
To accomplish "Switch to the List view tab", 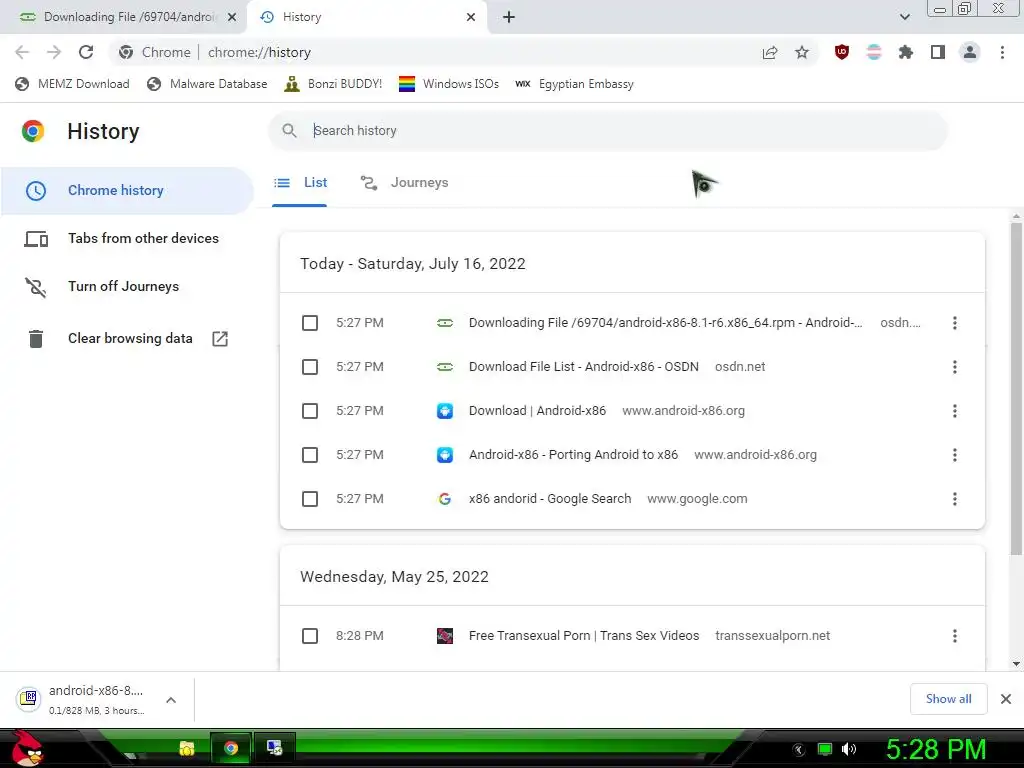I will point(300,183).
